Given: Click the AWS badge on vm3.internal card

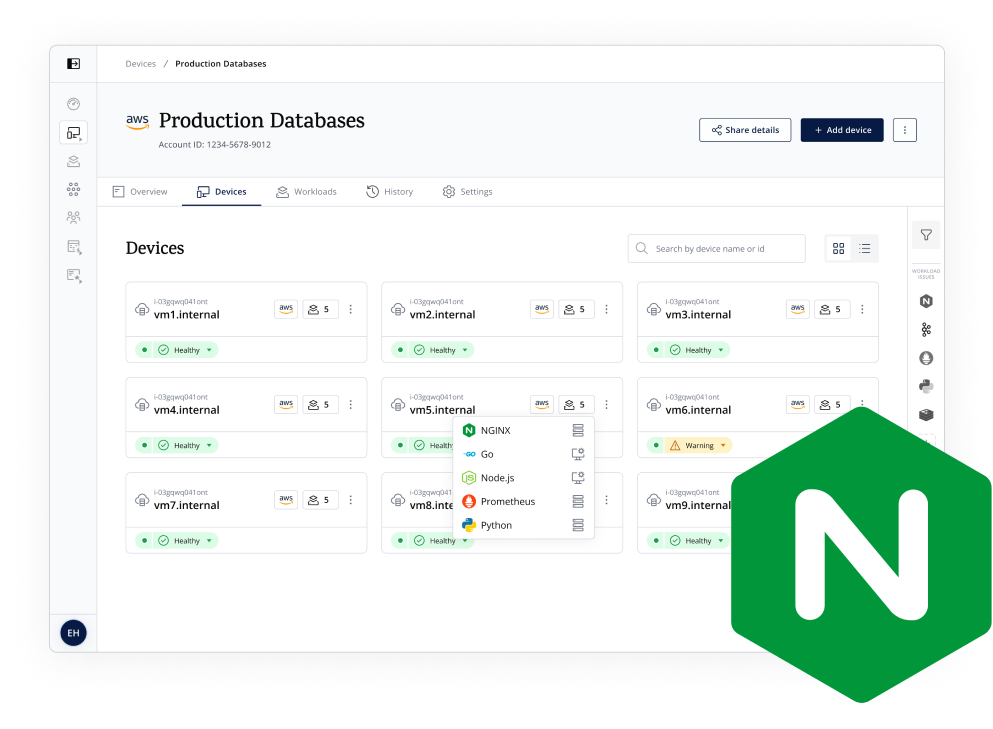Looking at the screenshot, I should pos(798,309).
